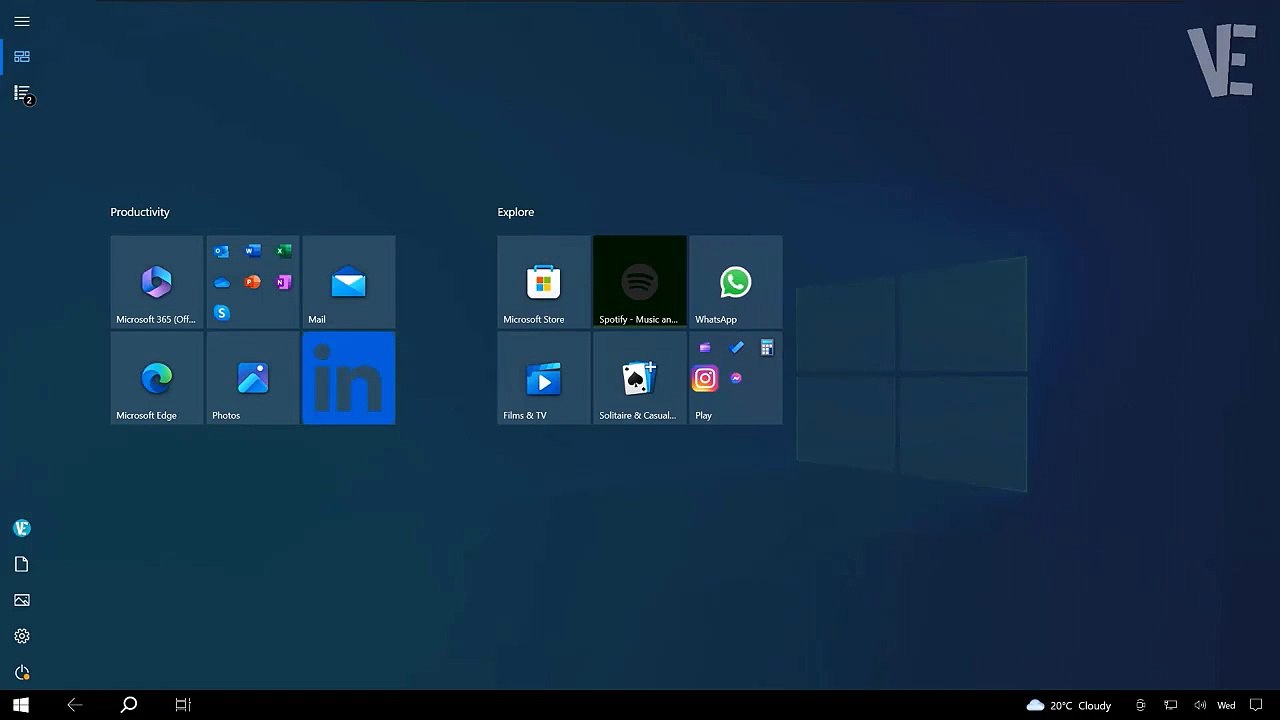This screenshot has height=720, width=1280.
Task: Launch OneNote from the Office folder tile
Action: (284, 283)
